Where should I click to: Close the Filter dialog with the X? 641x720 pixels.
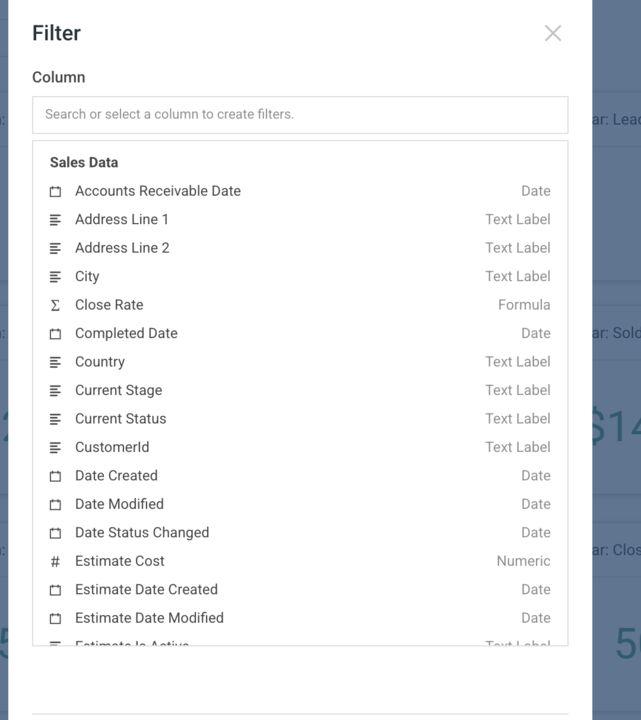[553, 33]
